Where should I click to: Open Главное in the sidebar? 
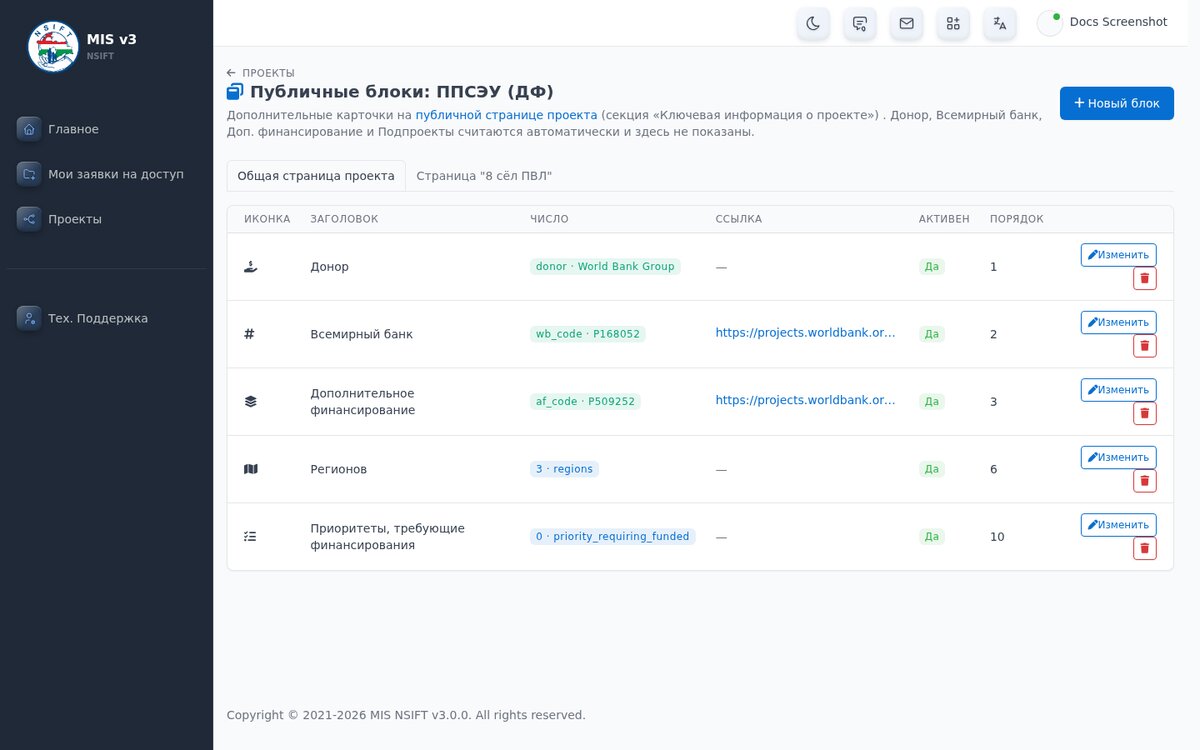coord(106,129)
